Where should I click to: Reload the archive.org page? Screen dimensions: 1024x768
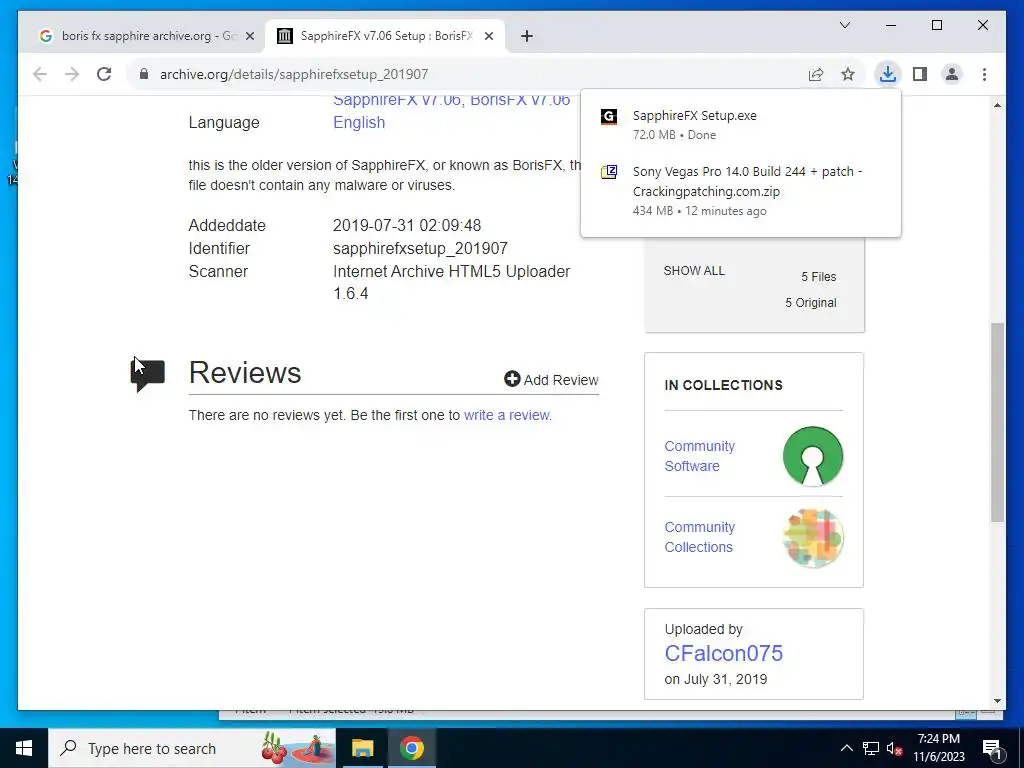(x=104, y=74)
